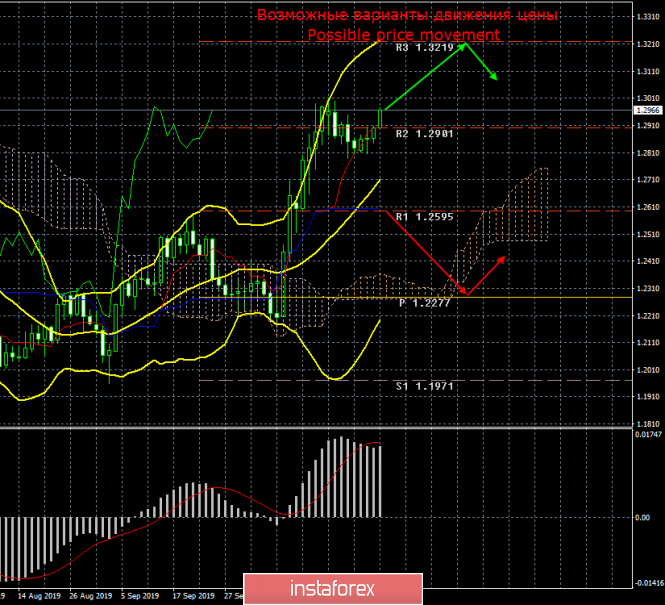The width and height of the screenshot is (665, 605).
Task: Click the R2 1.2901 resistance label
Action: tap(425, 134)
